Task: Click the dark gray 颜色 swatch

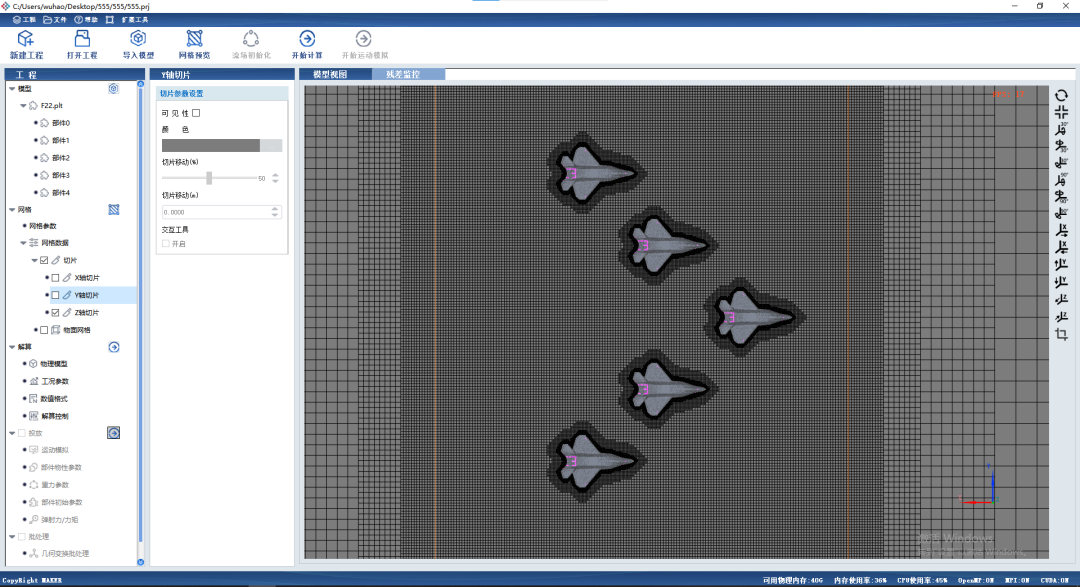Action: 211,145
